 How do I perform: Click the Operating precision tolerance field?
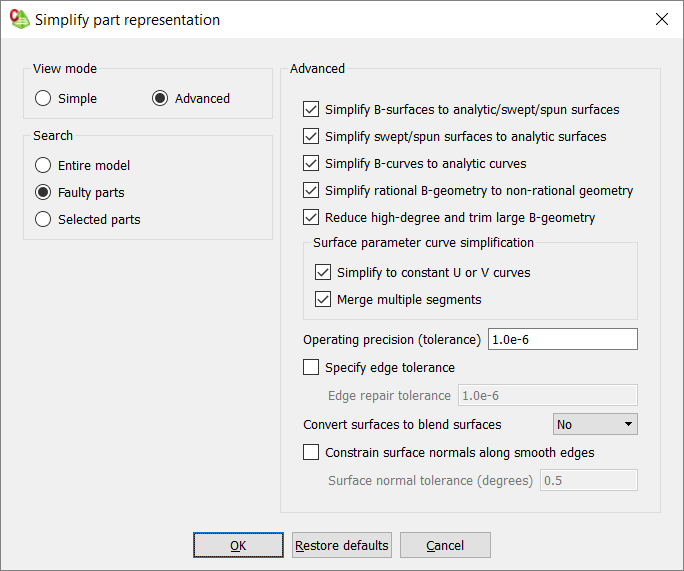tap(562, 339)
